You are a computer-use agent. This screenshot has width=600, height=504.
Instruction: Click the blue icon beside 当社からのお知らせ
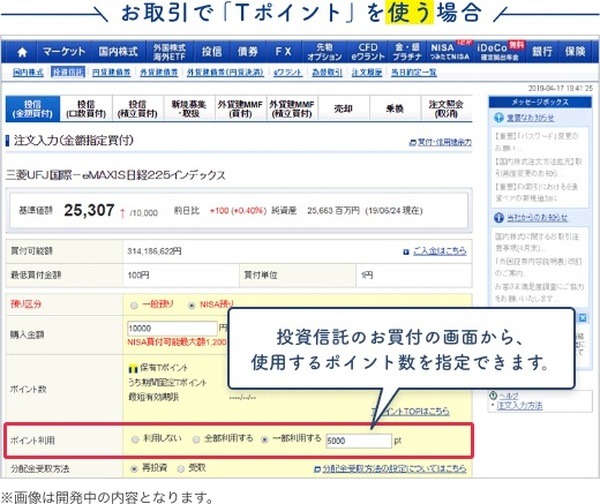tap(499, 218)
